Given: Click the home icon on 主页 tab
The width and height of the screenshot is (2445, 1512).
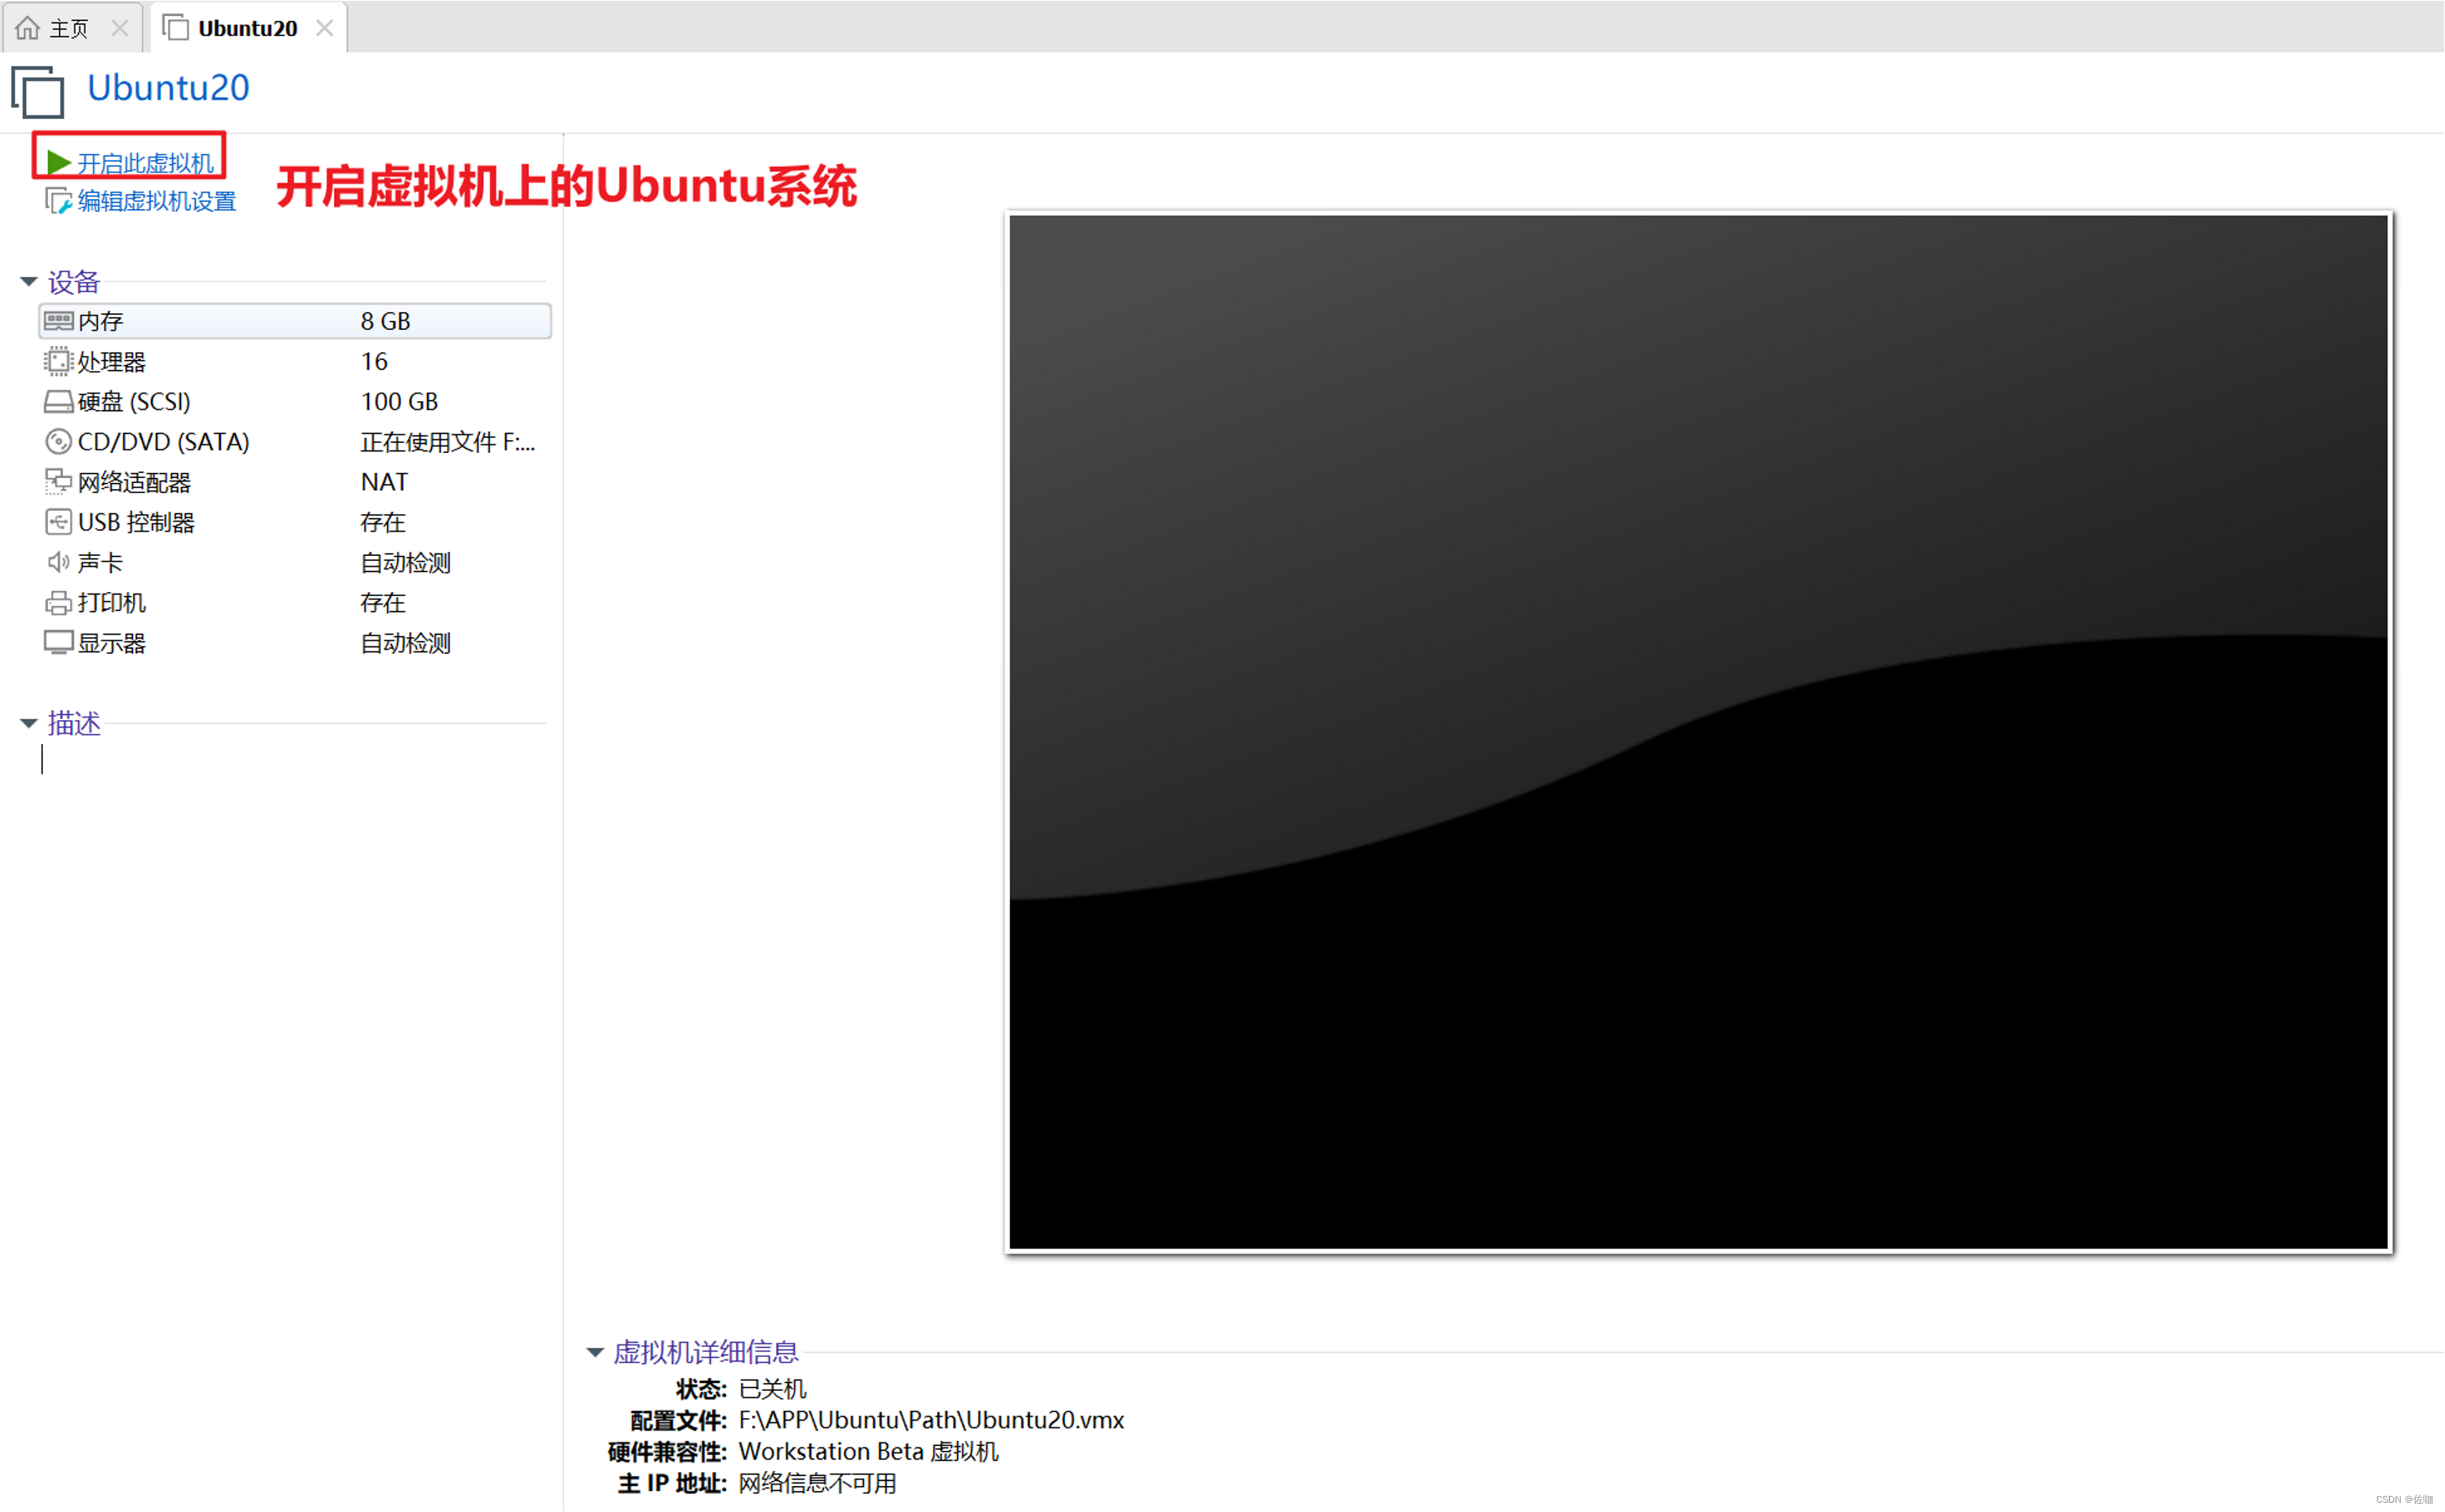Looking at the screenshot, I should (x=28, y=28).
